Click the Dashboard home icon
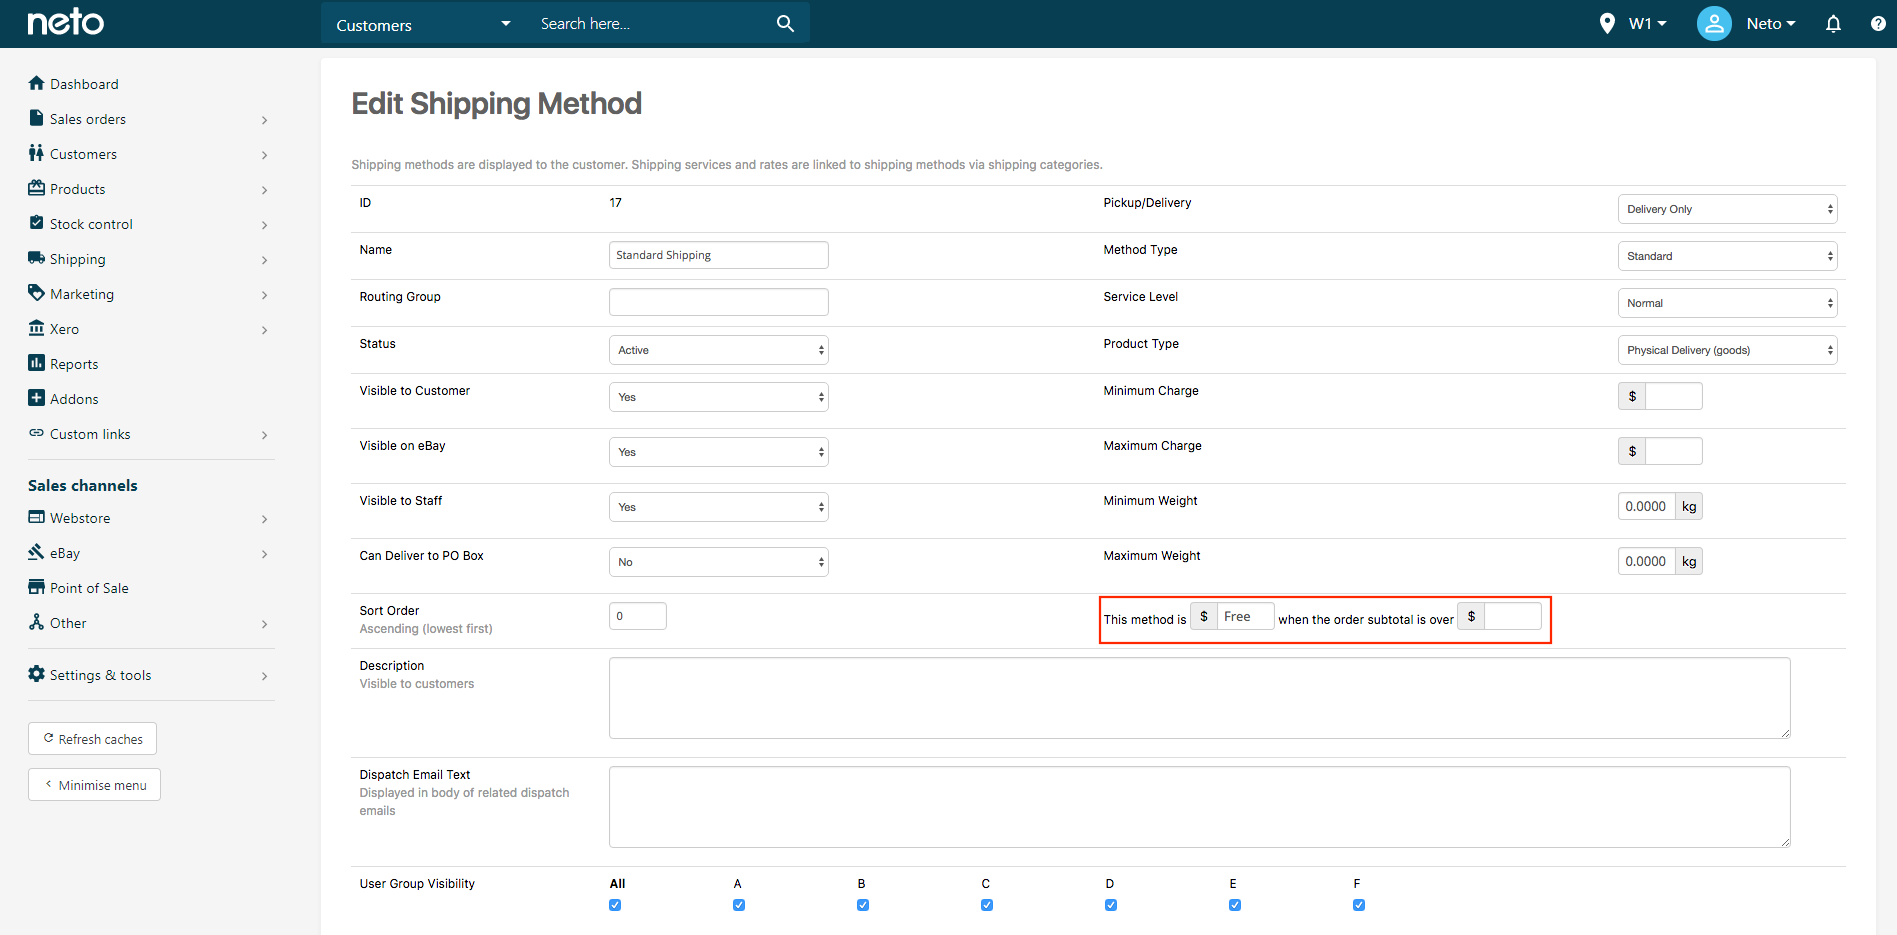The image size is (1897, 935). coord(37,83)
